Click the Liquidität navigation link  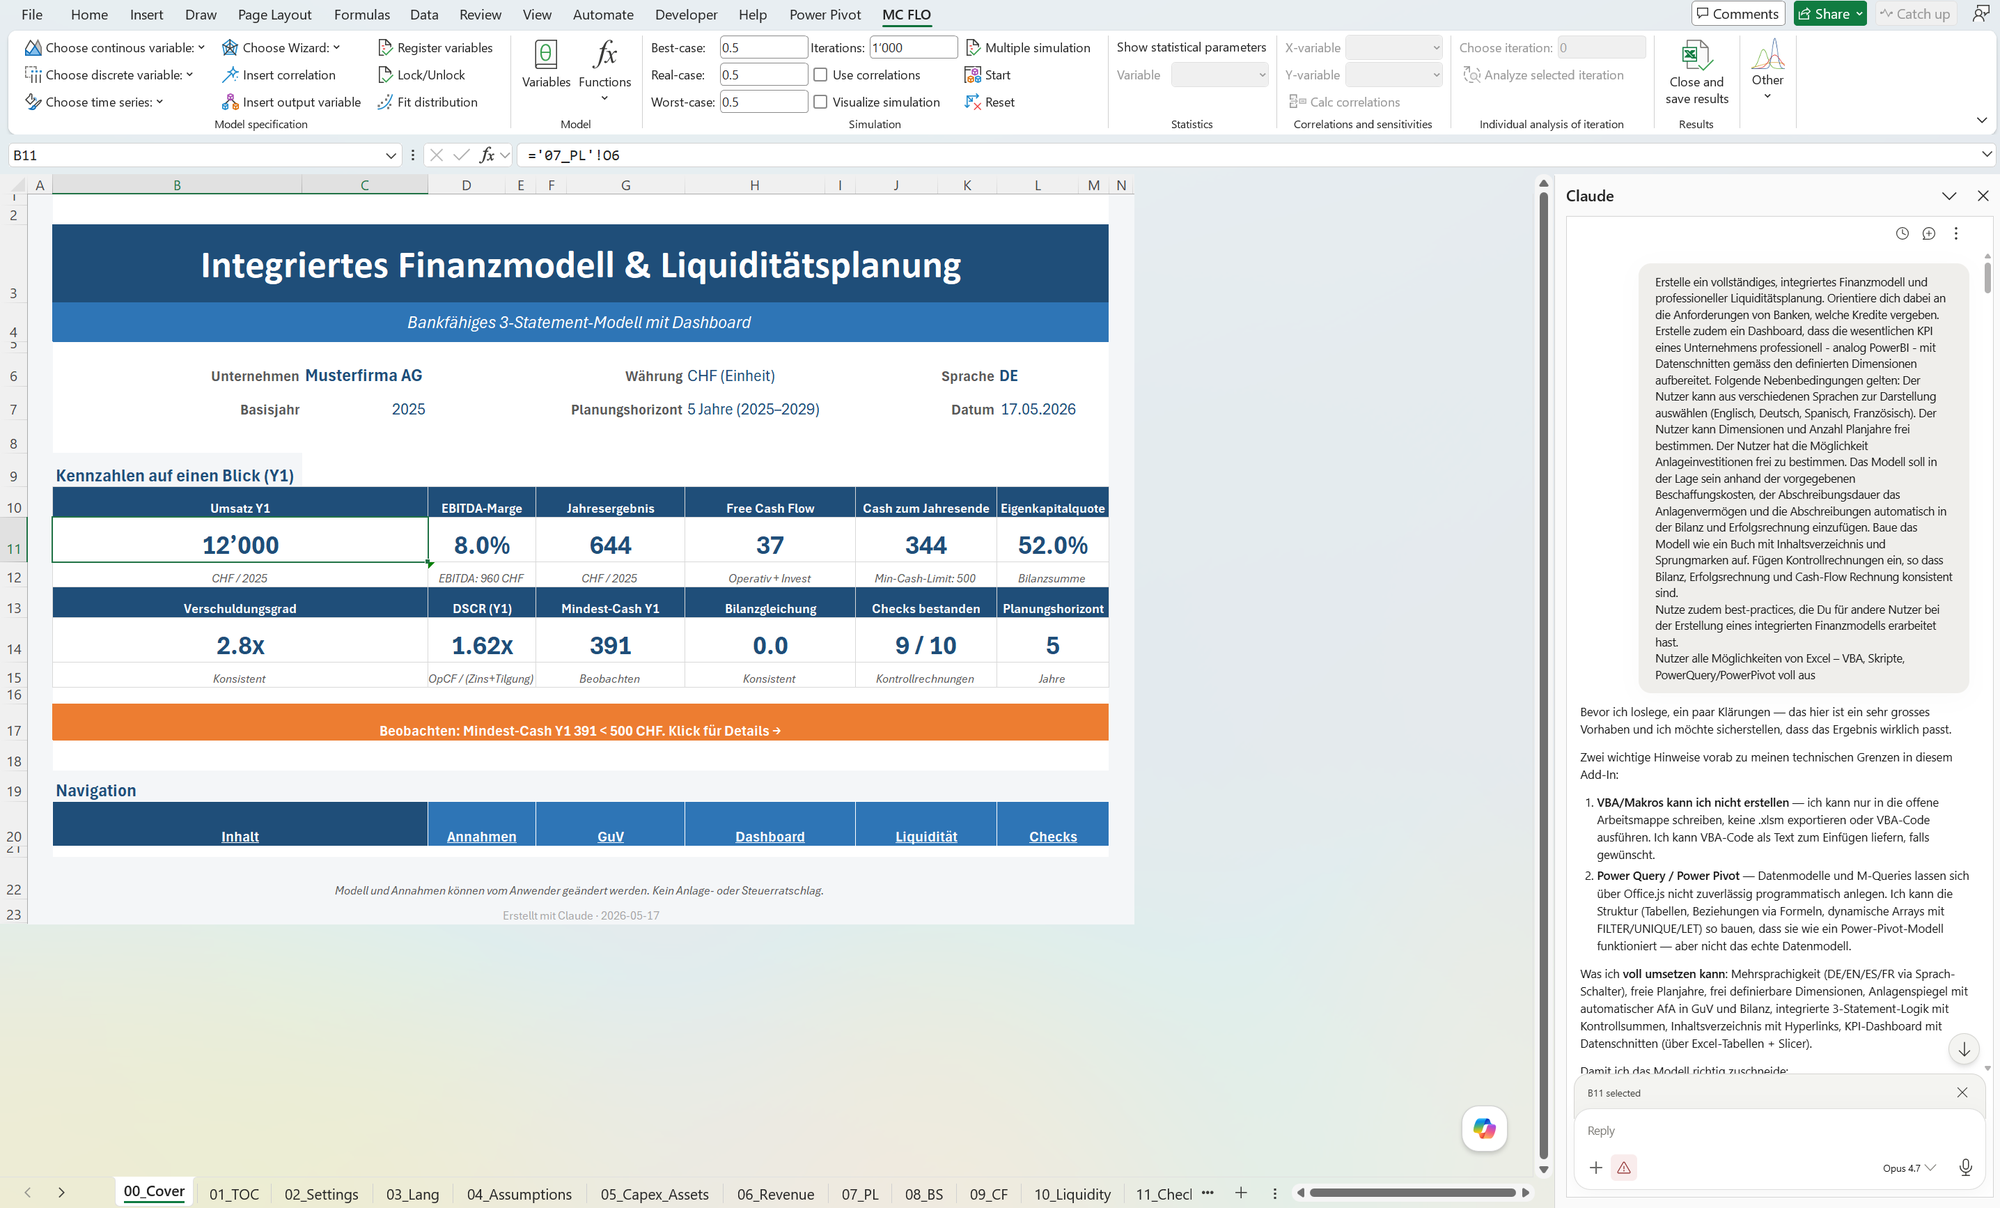click(926, 836)
